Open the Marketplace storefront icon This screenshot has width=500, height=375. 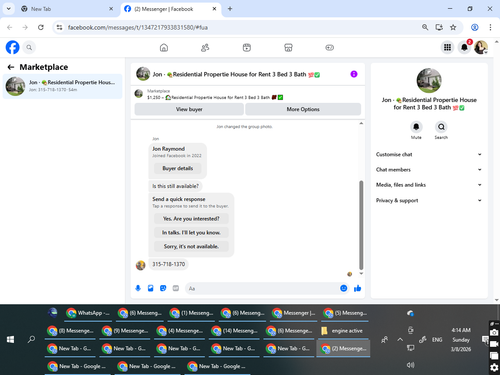288,48
